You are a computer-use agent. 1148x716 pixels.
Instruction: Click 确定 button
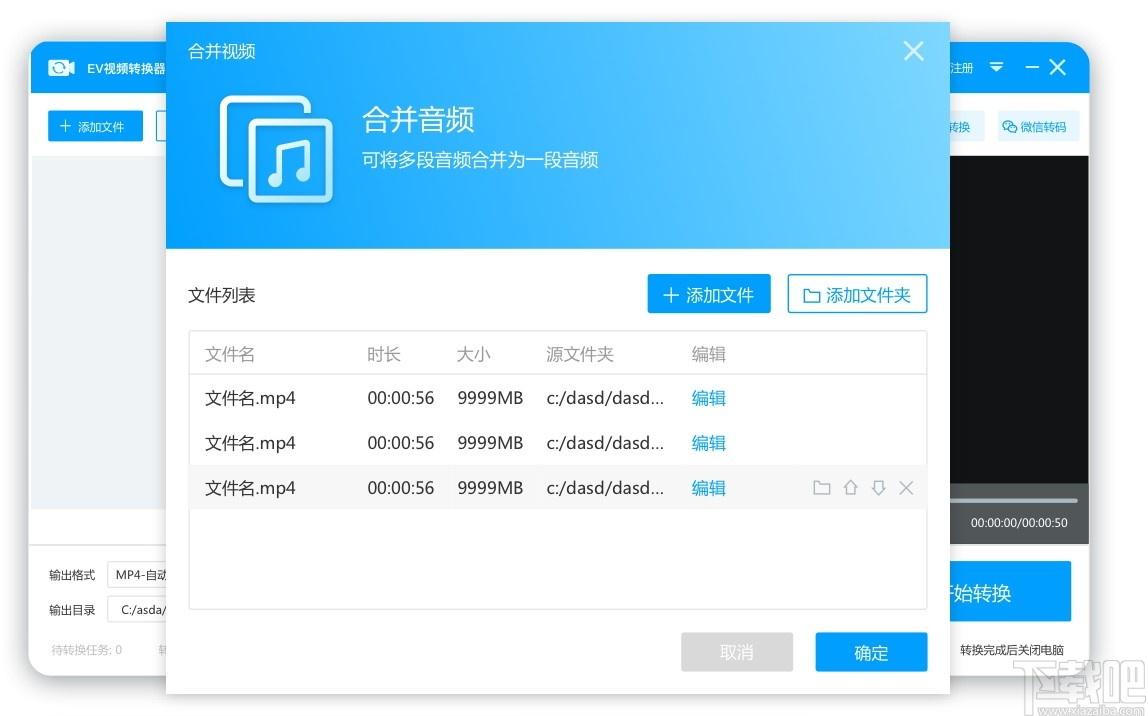coord(871,652)
